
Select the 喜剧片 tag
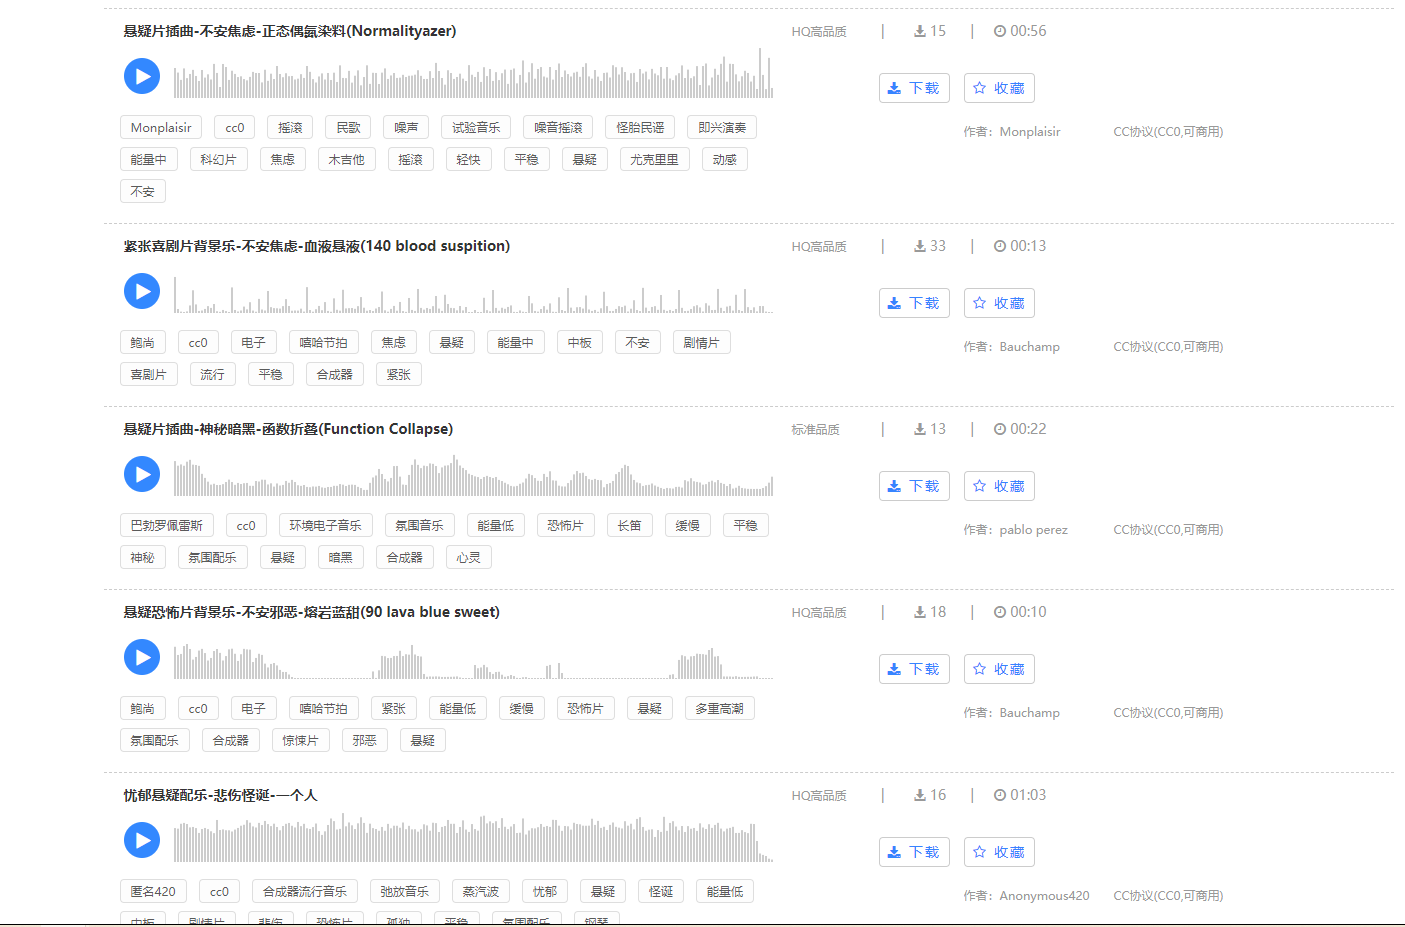point(149,374)
